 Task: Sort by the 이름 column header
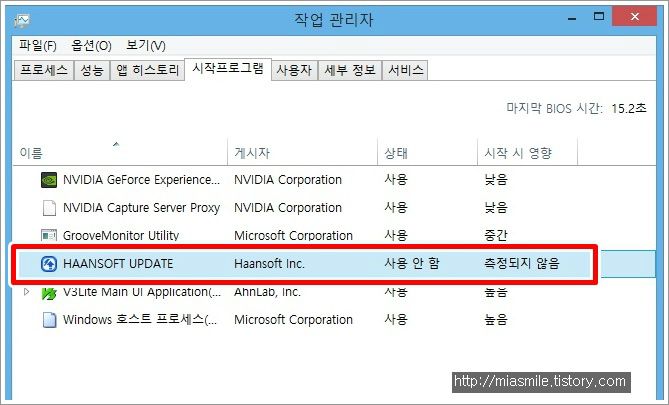[x=121, y=152]
